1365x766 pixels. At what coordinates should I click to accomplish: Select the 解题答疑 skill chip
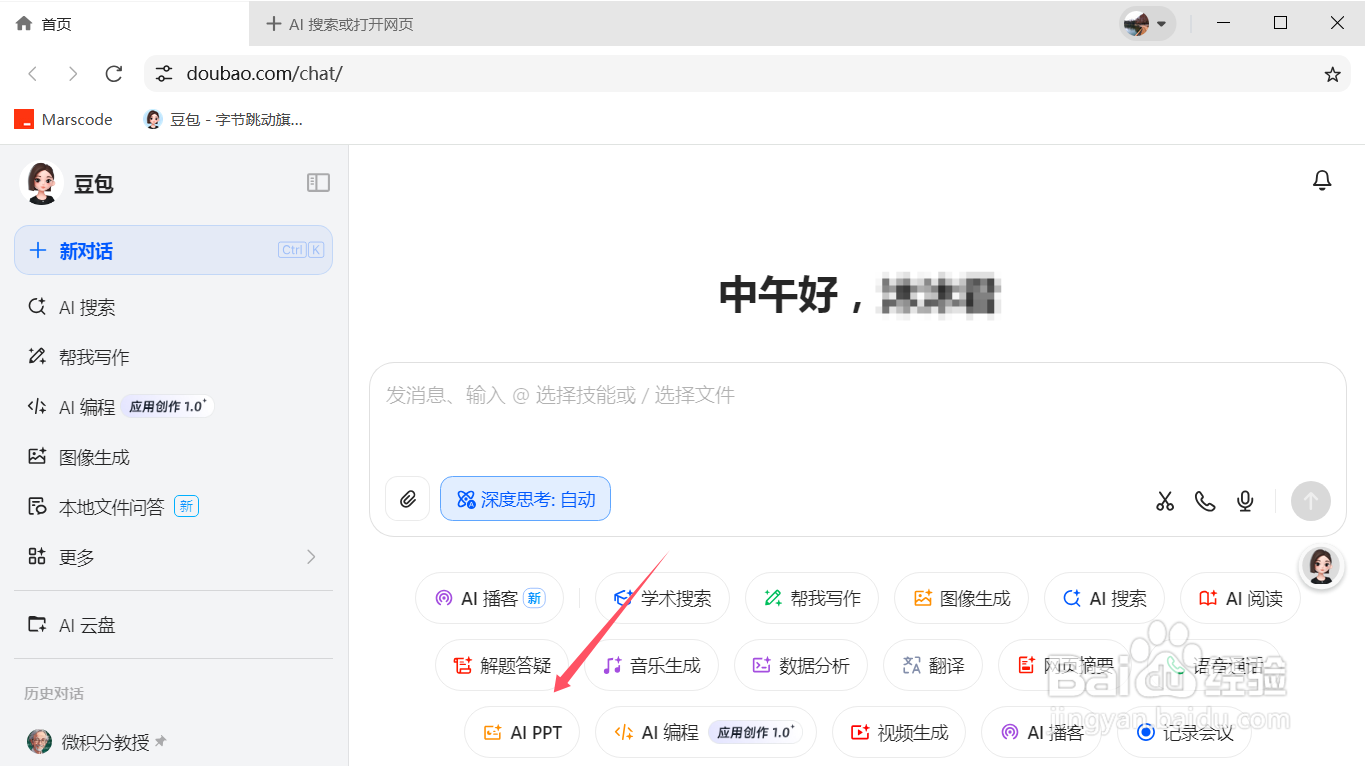click(x=502, y=665)
